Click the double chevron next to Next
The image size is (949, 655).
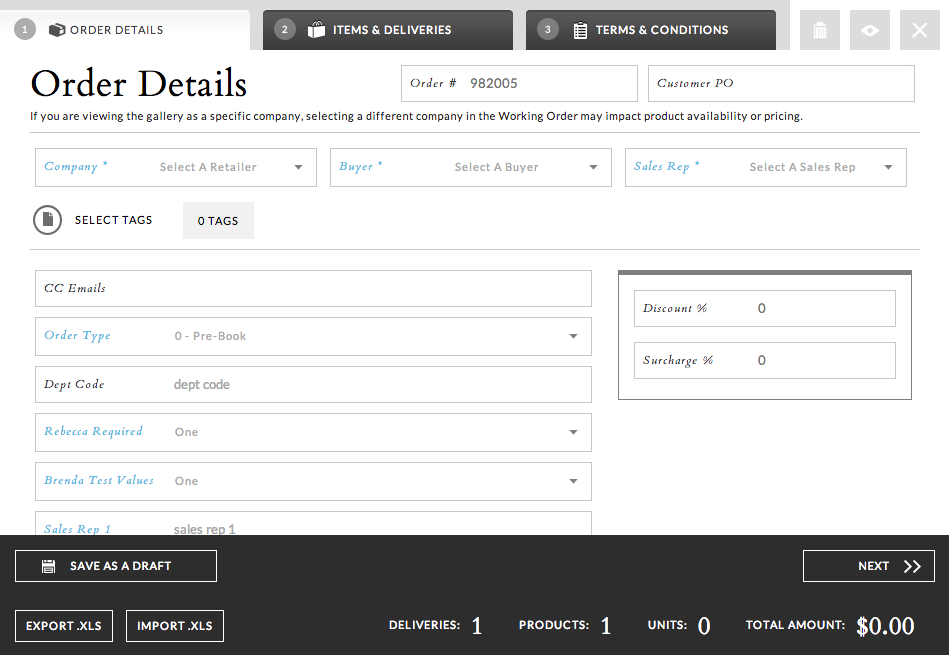912,566
